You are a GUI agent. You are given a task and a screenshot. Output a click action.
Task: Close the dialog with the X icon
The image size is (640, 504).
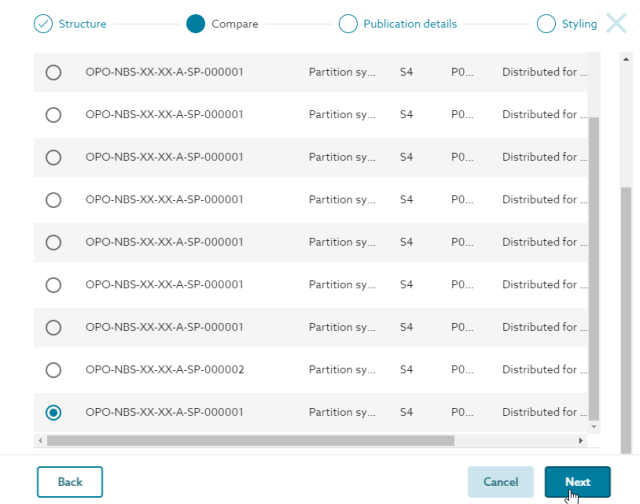pyautogui.click(x=616, y=23)
